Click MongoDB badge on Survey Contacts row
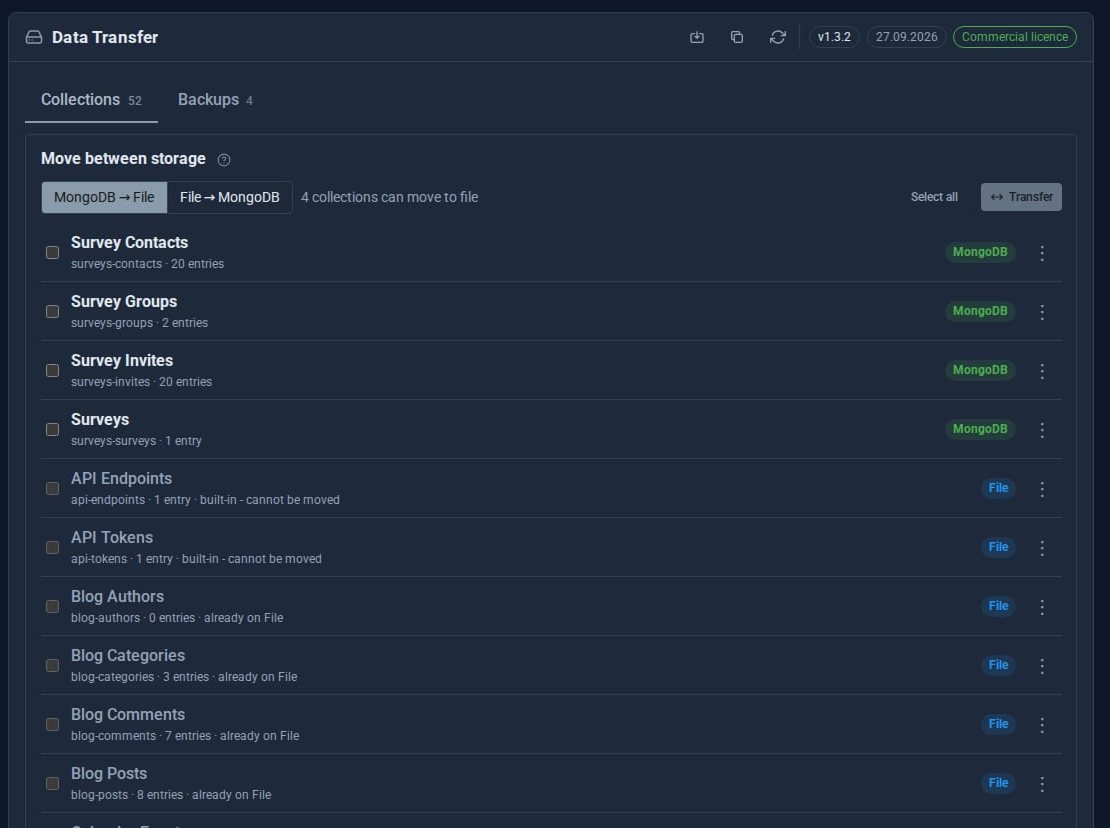 coord(980,252)
